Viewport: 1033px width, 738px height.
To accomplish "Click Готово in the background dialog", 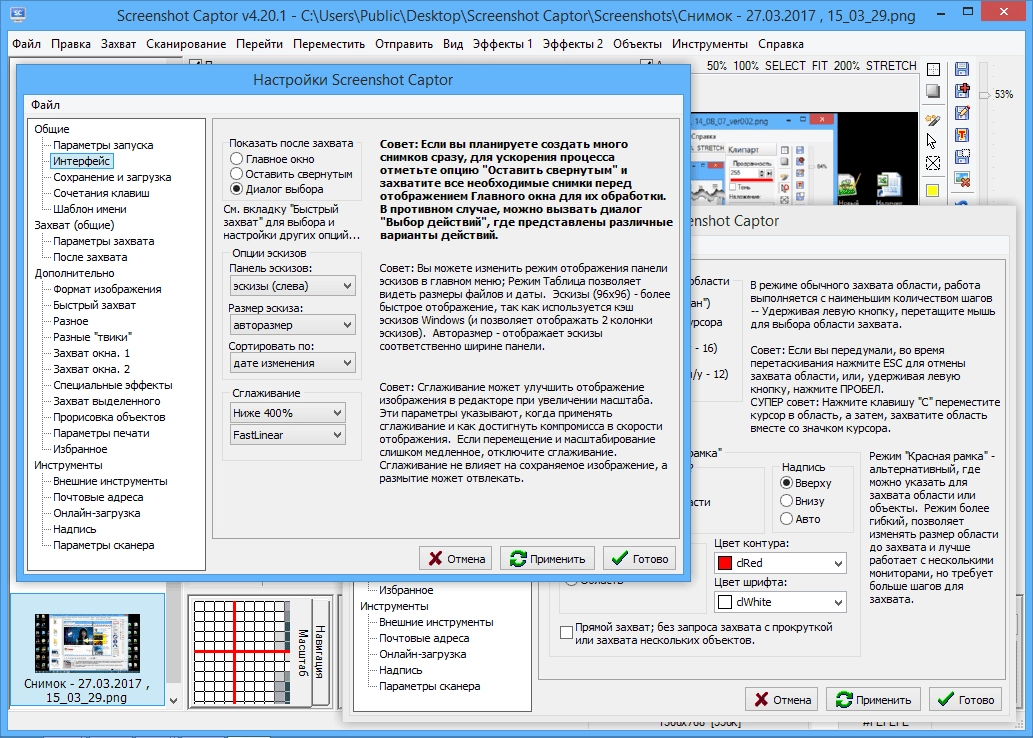I will [966, 700].
